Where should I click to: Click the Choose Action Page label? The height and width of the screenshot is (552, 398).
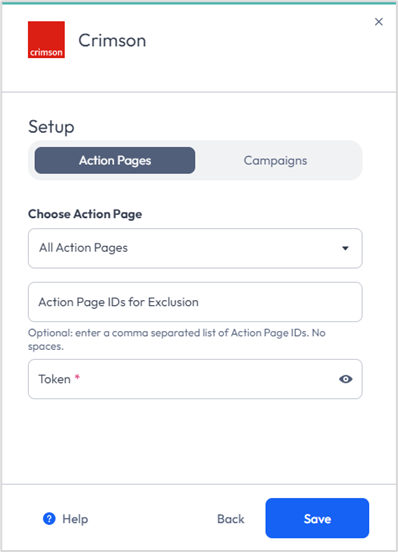[x=85, y=214]
